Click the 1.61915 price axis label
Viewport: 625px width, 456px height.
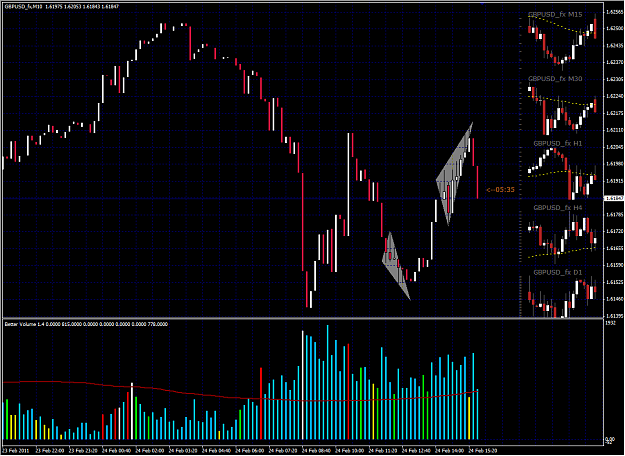pos(614,181)
